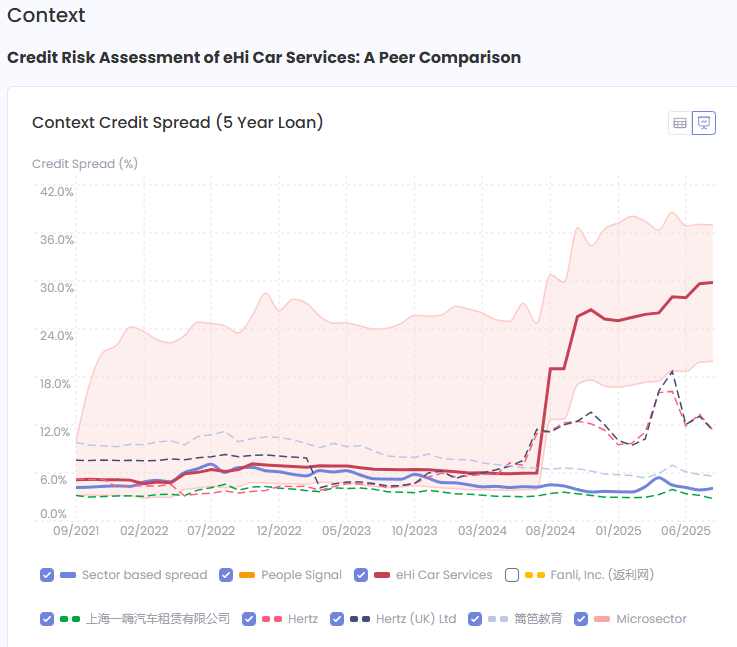Uncheck the Microsector checkbox
737x647 pixels.
pos(581,619)
